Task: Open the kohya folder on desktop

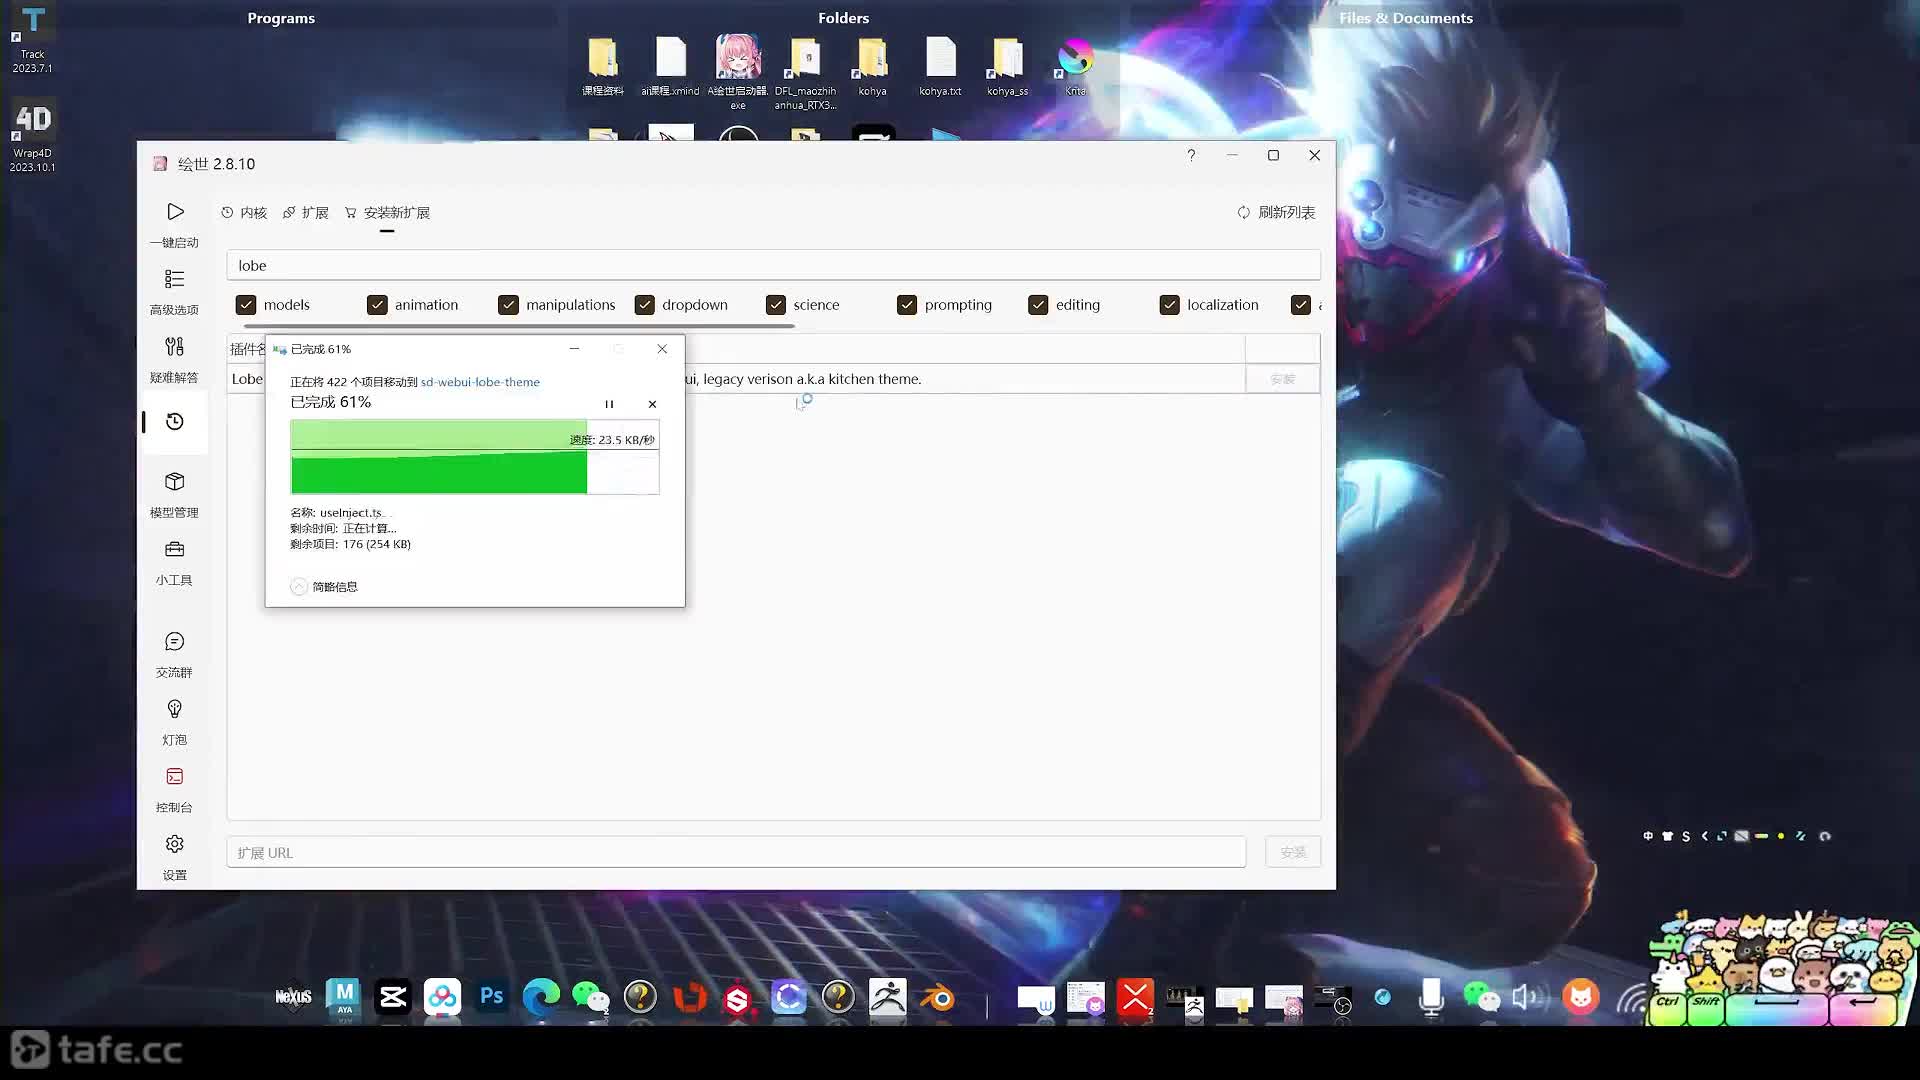Action: [872, 66]
